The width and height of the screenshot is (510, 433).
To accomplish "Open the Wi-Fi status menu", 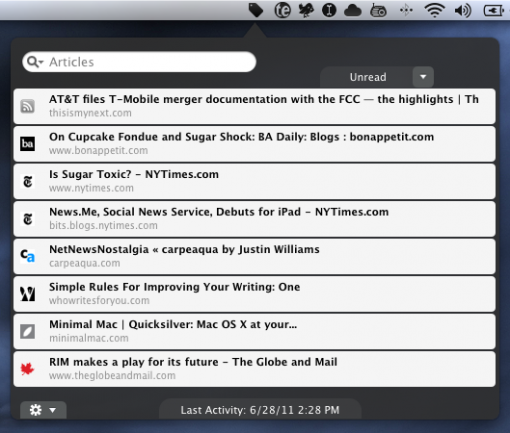I will (x=435, y=10).
